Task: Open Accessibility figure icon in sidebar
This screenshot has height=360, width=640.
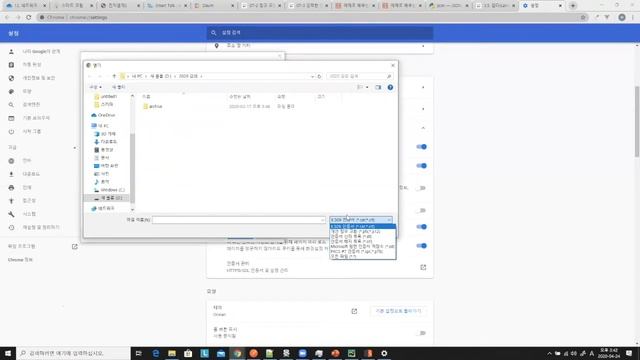Action: (11, 201)
